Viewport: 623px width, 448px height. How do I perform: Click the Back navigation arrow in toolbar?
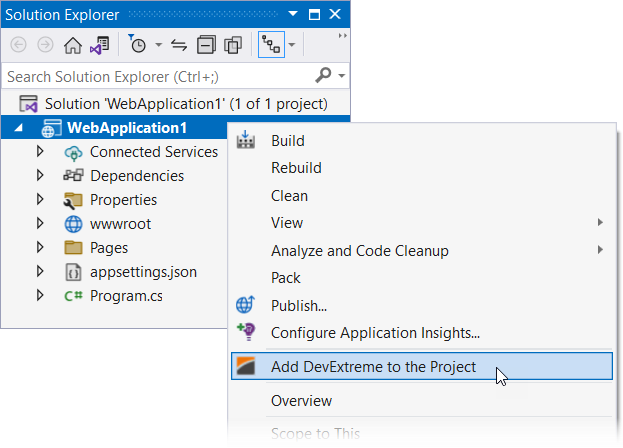pos(19,44)
